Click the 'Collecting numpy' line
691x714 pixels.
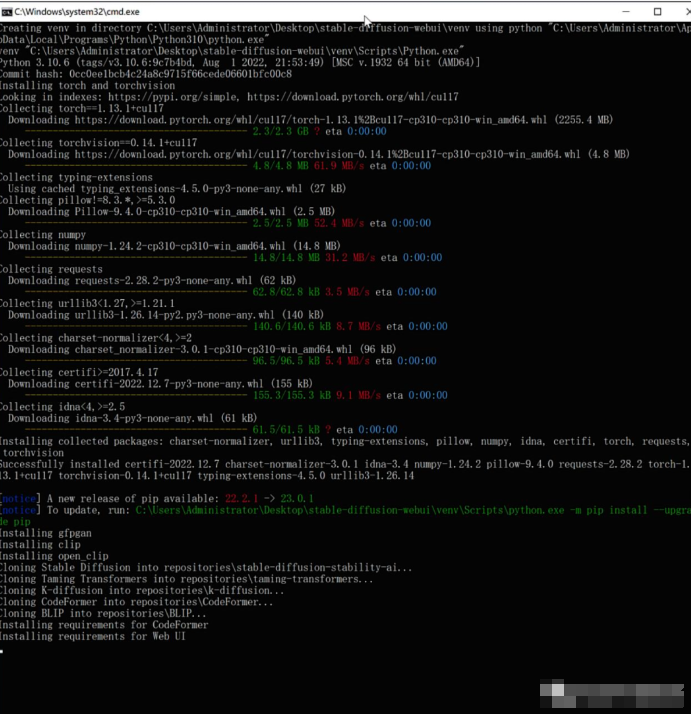[43, 235]
